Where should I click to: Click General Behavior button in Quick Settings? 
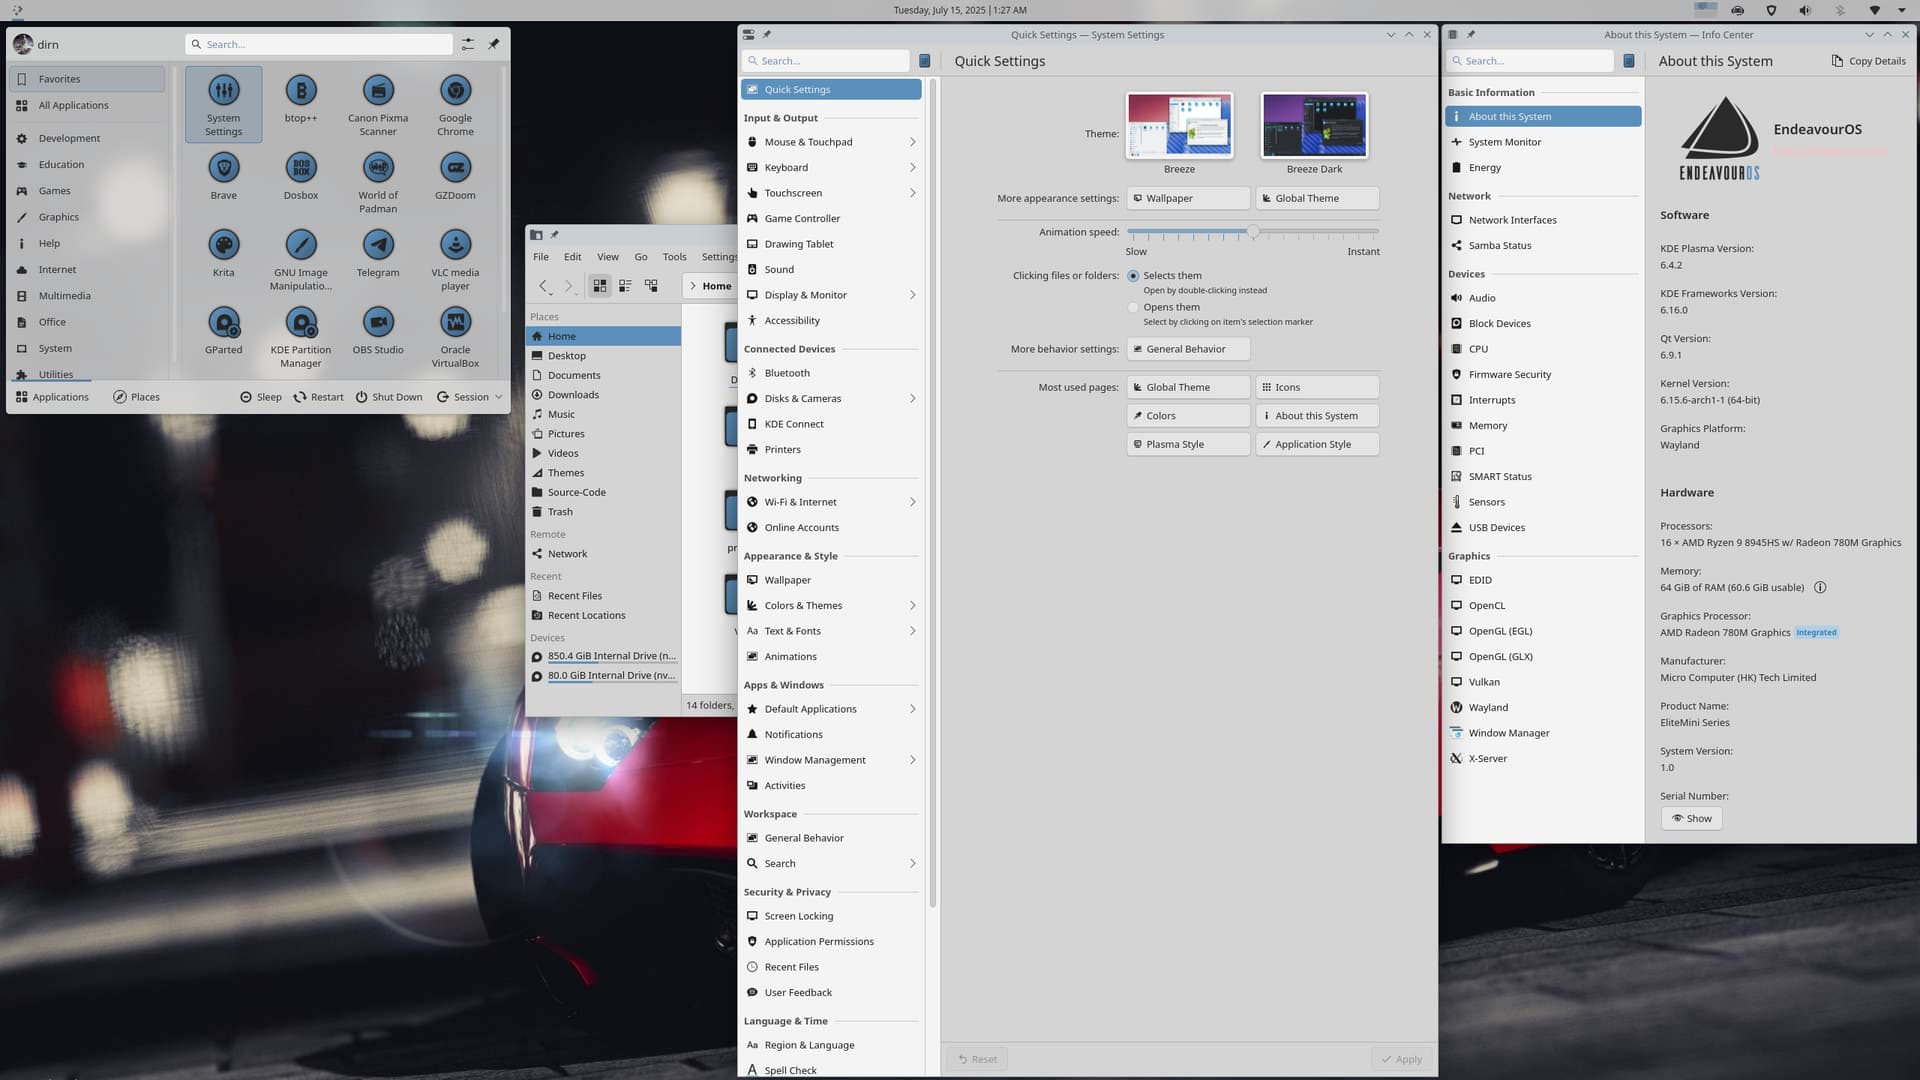(x=1188, y=349)
